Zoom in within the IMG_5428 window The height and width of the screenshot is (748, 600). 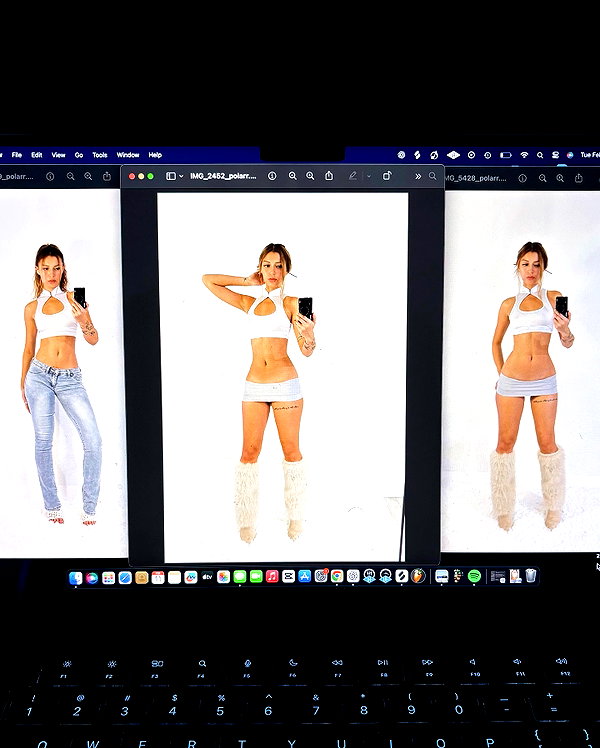tap(560, 178)
